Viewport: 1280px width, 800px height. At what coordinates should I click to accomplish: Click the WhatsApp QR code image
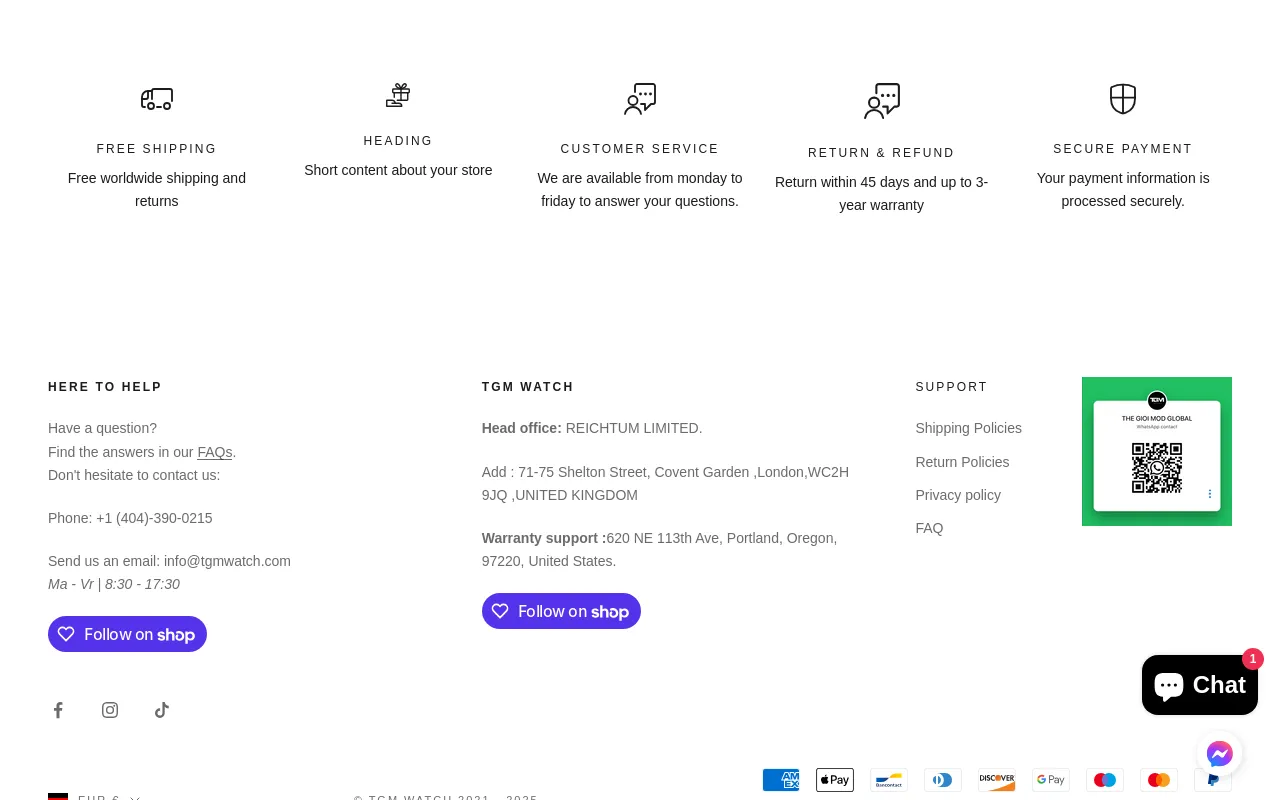pos(1157,452)
